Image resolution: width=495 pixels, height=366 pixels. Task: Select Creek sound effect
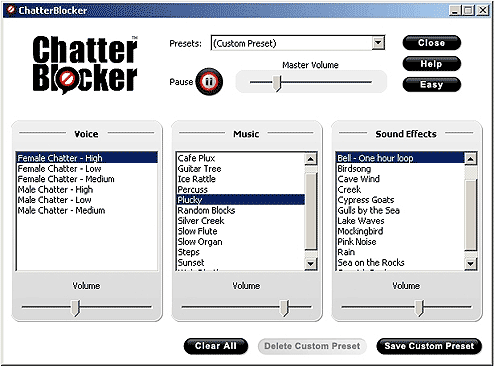click(400, 189)
